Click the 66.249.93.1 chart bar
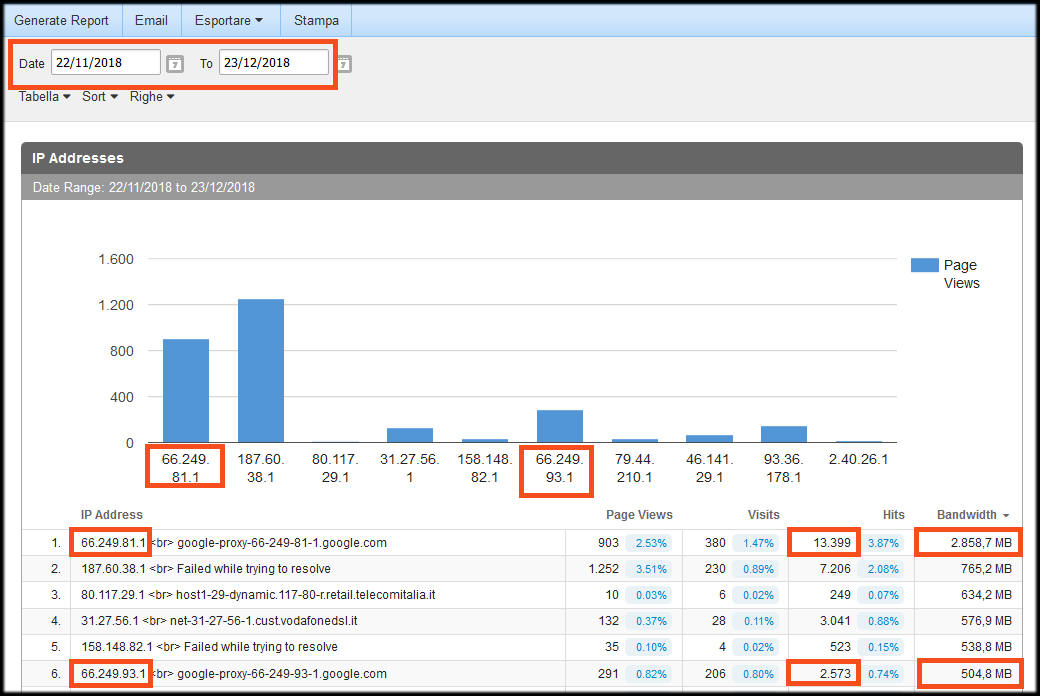Viewport: 1040px width, 696px height. [x=560, y=426]
